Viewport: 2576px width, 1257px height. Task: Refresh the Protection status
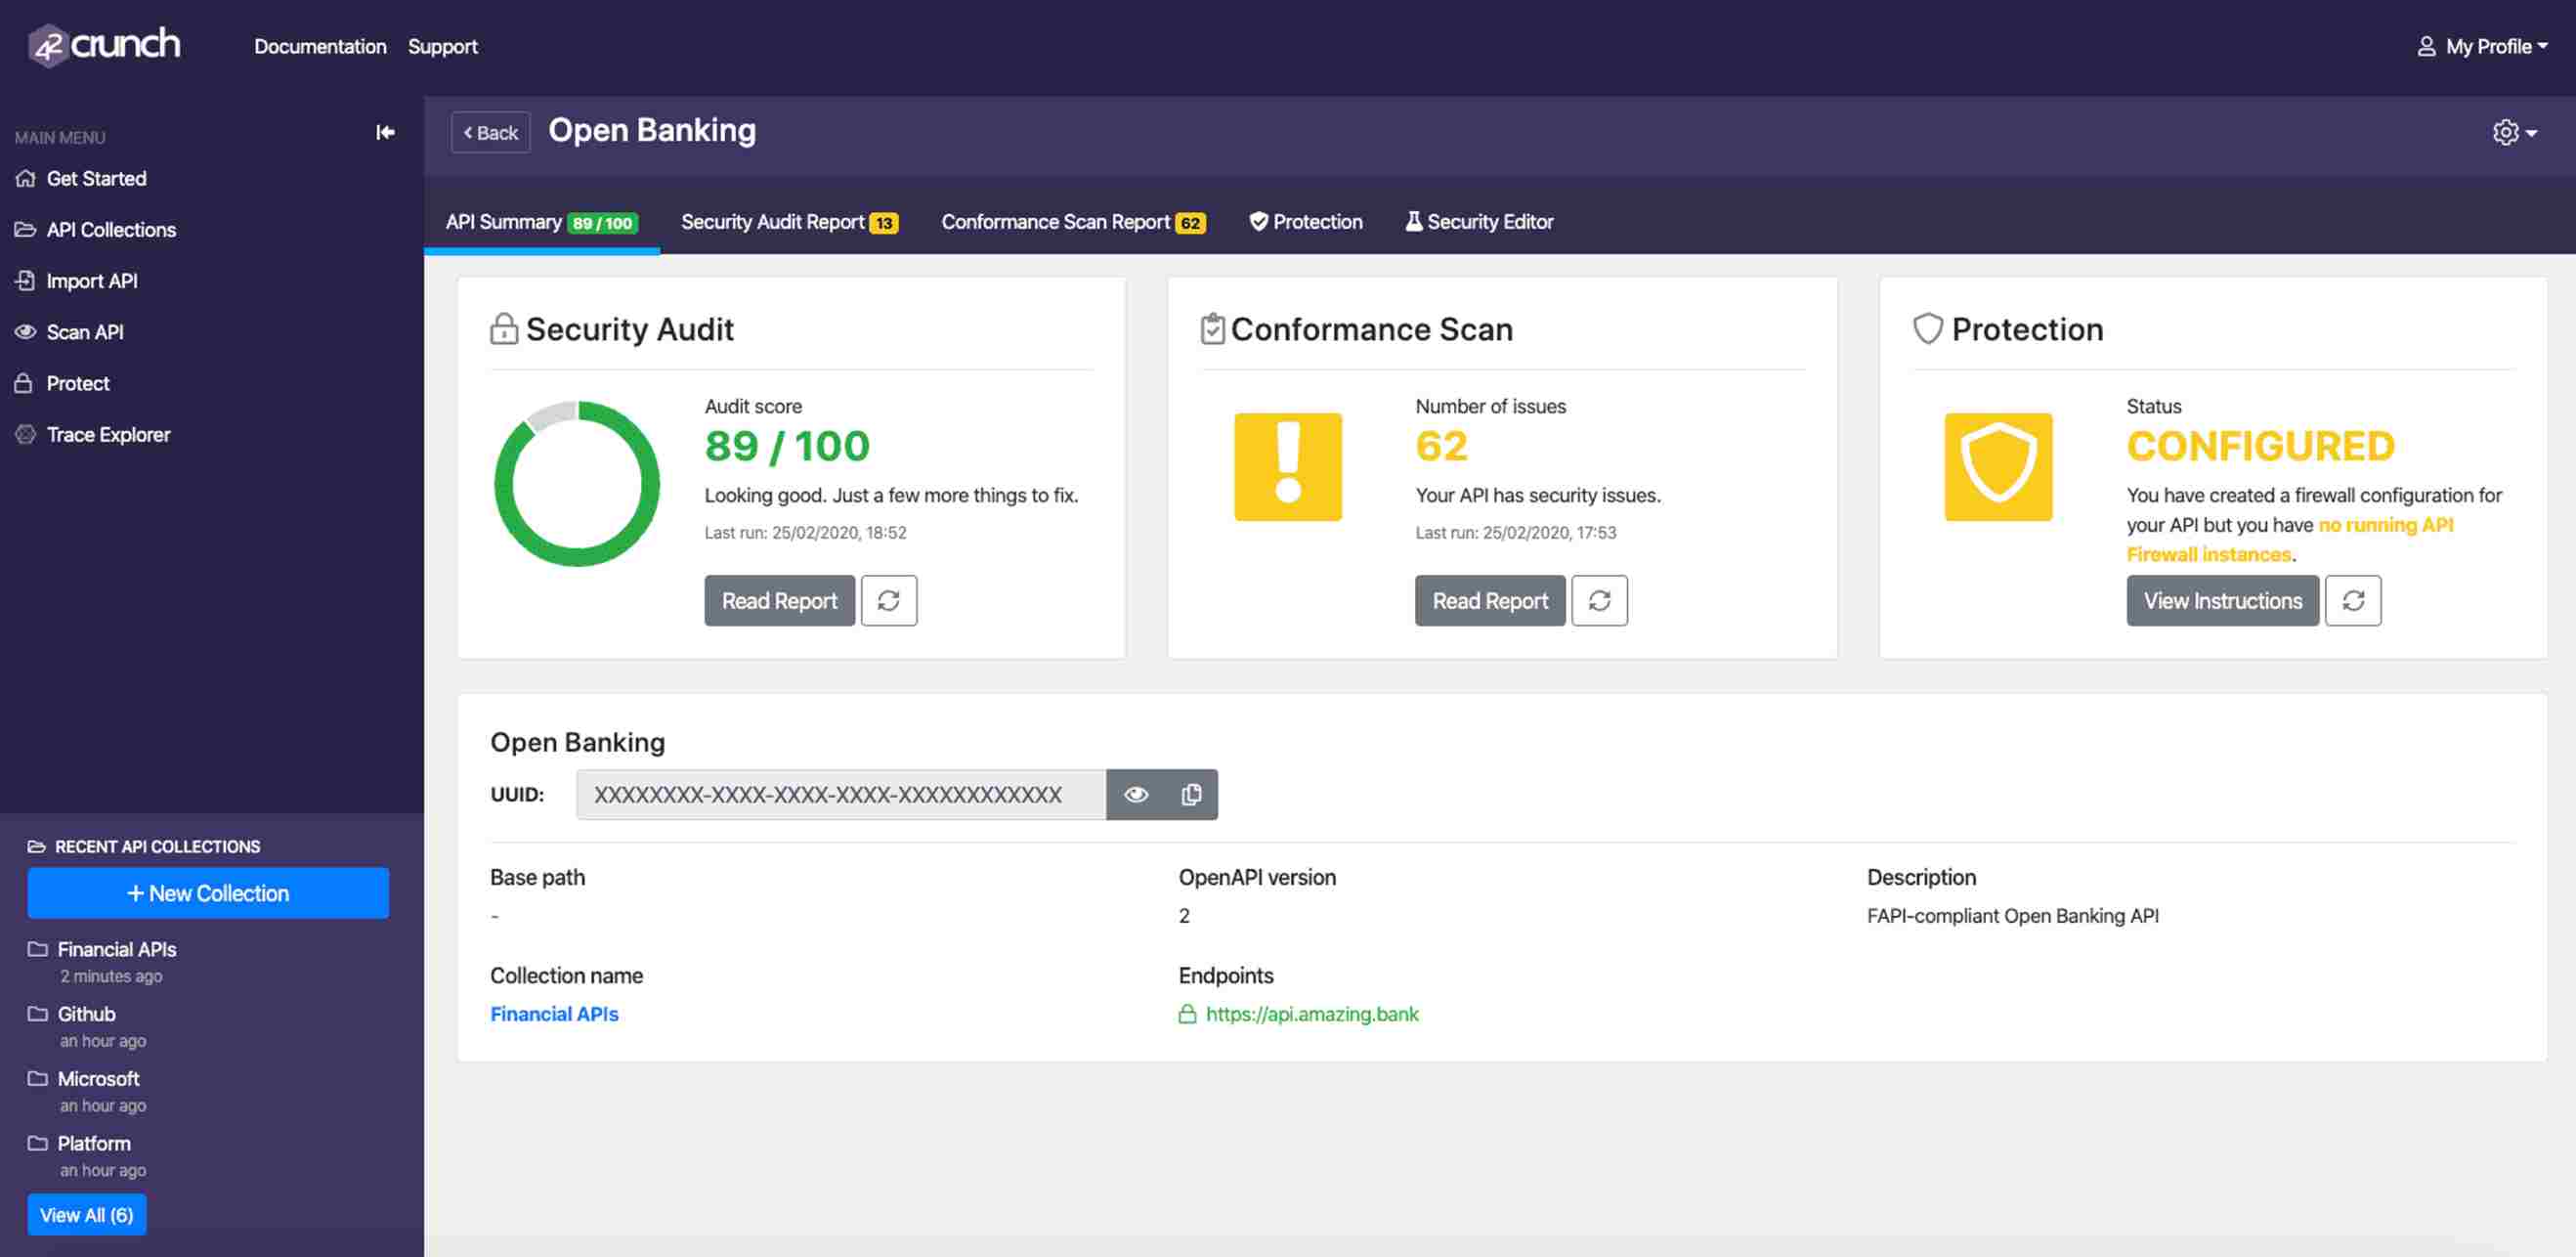click(2352, 600)
